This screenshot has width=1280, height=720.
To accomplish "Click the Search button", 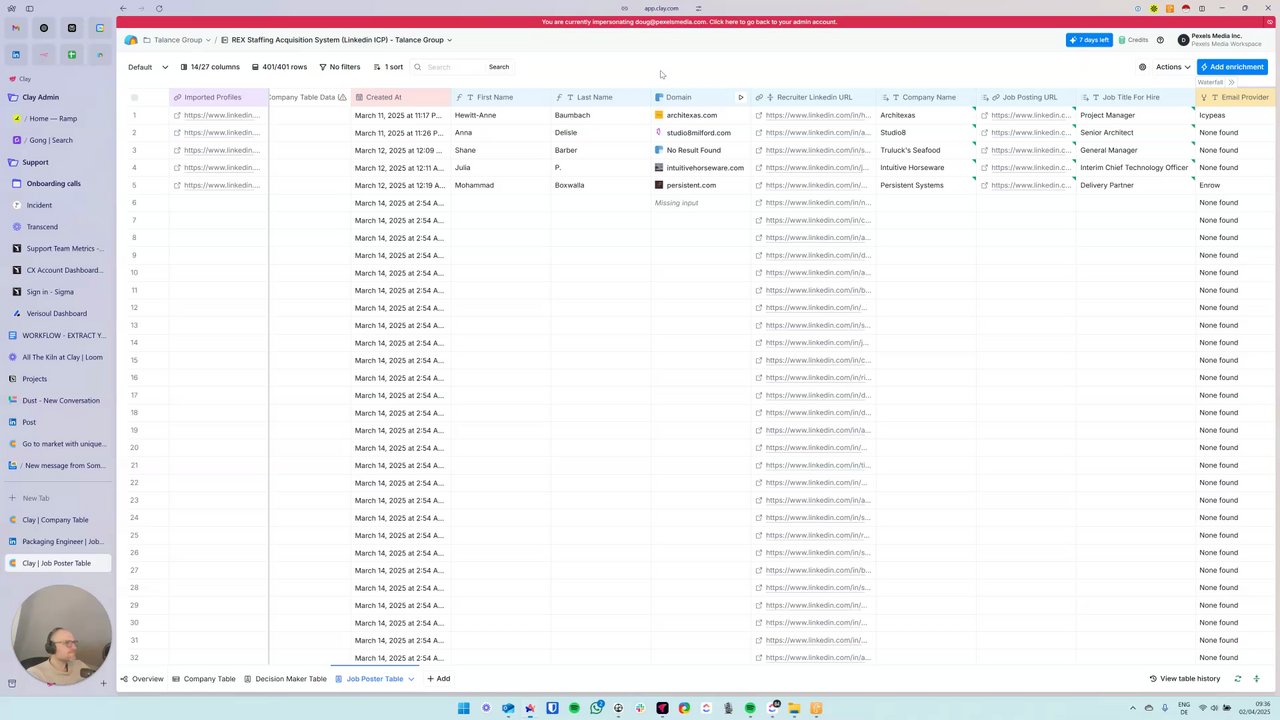I will point(499,67).
